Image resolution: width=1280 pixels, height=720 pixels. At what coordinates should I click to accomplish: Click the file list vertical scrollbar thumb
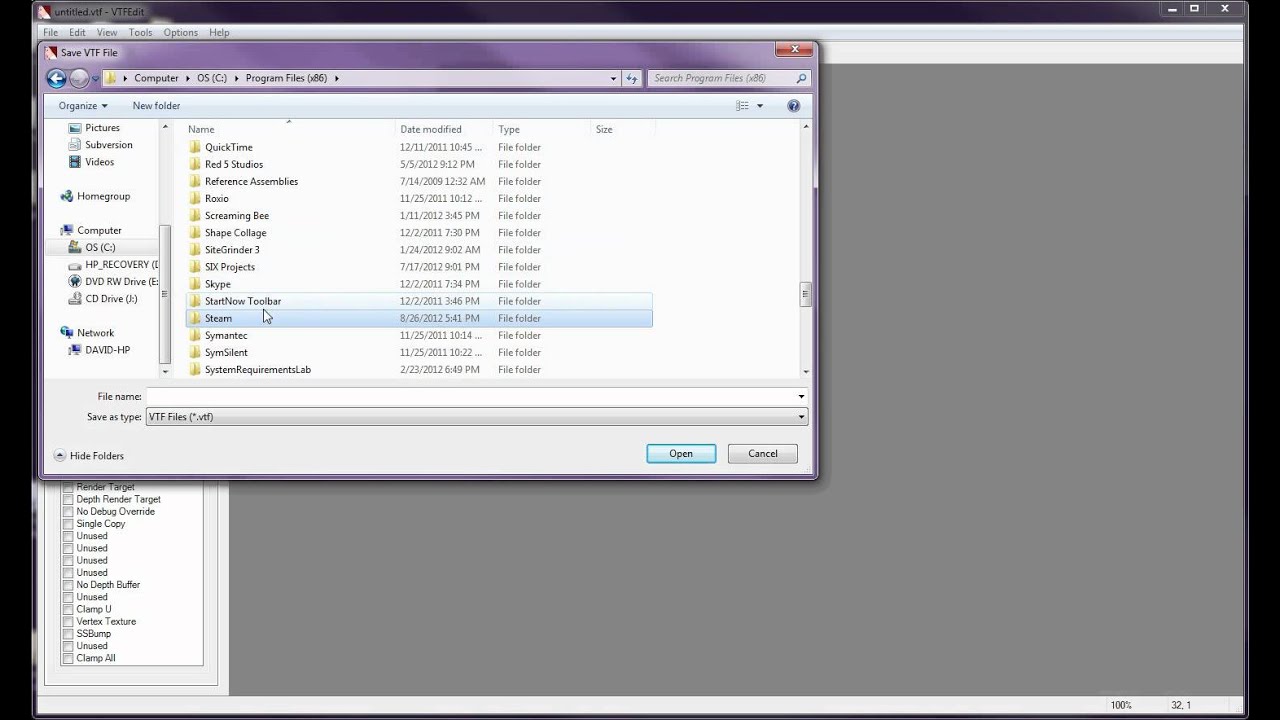coord(805,294)
